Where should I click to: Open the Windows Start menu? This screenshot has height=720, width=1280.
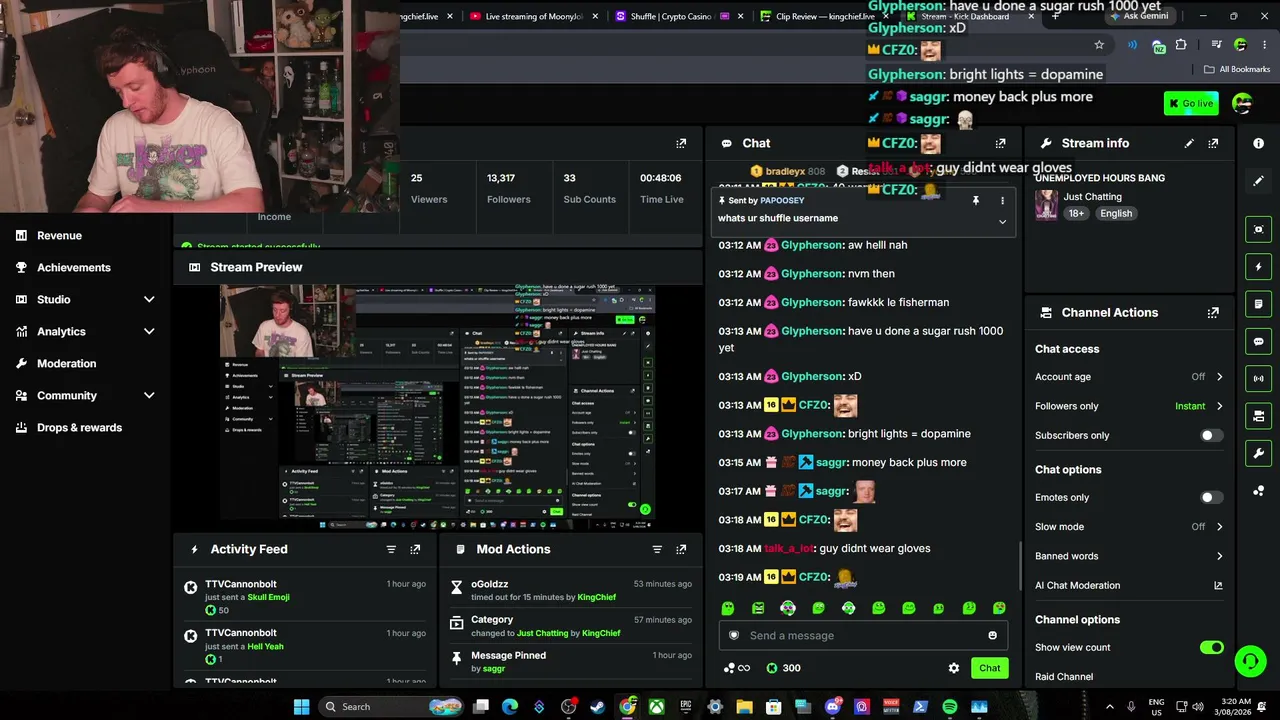pyautogui.click(x=301, y=707)
